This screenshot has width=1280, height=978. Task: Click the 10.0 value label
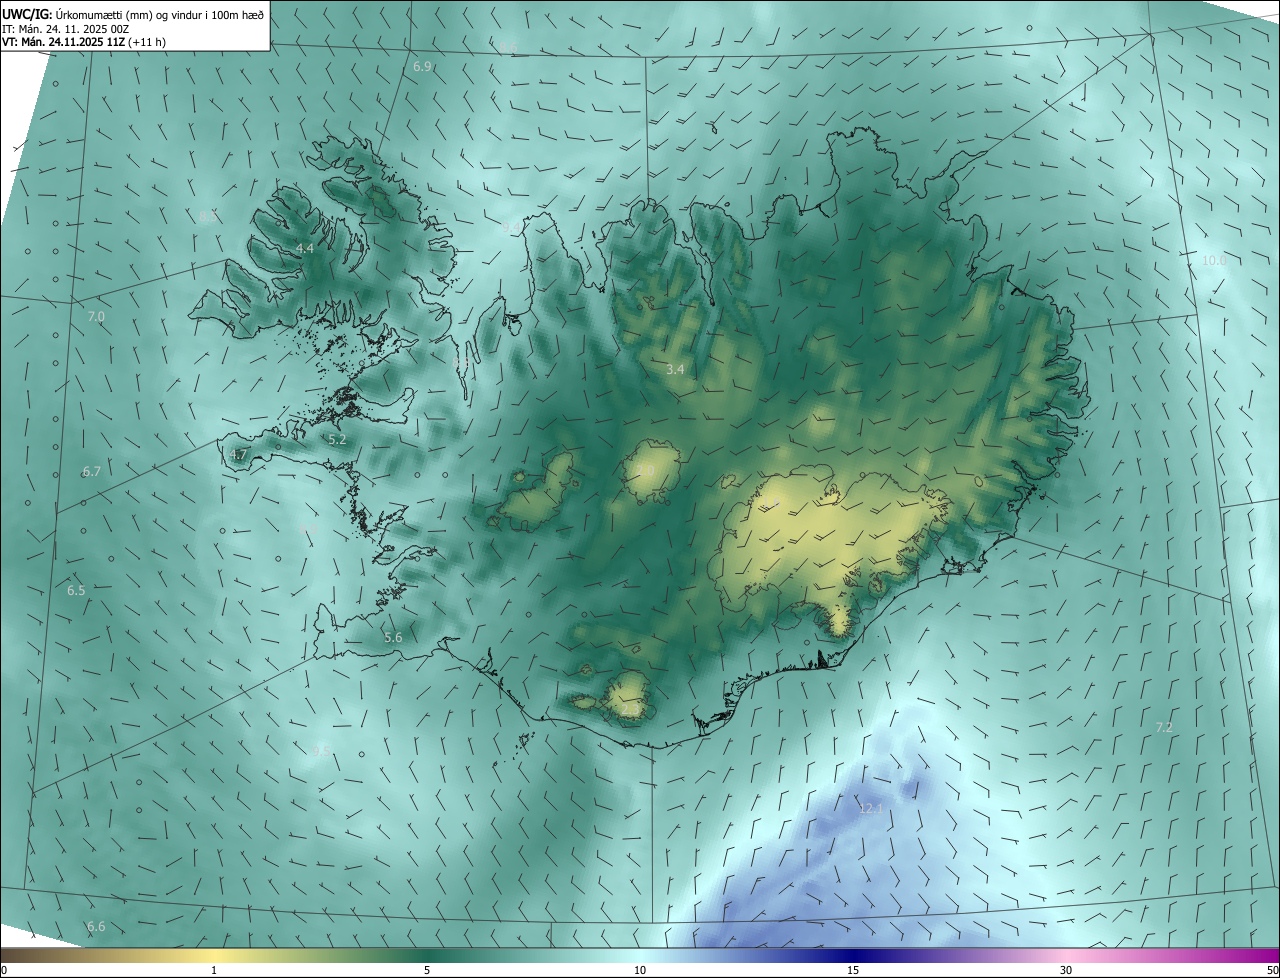(x=1214, y=260)
